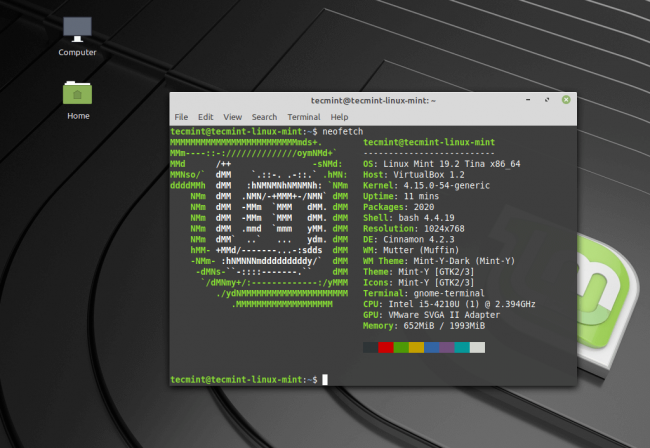Click the green 'tecmint@tecmint-linux-mint' neofetch header

[x=429, y=142]
